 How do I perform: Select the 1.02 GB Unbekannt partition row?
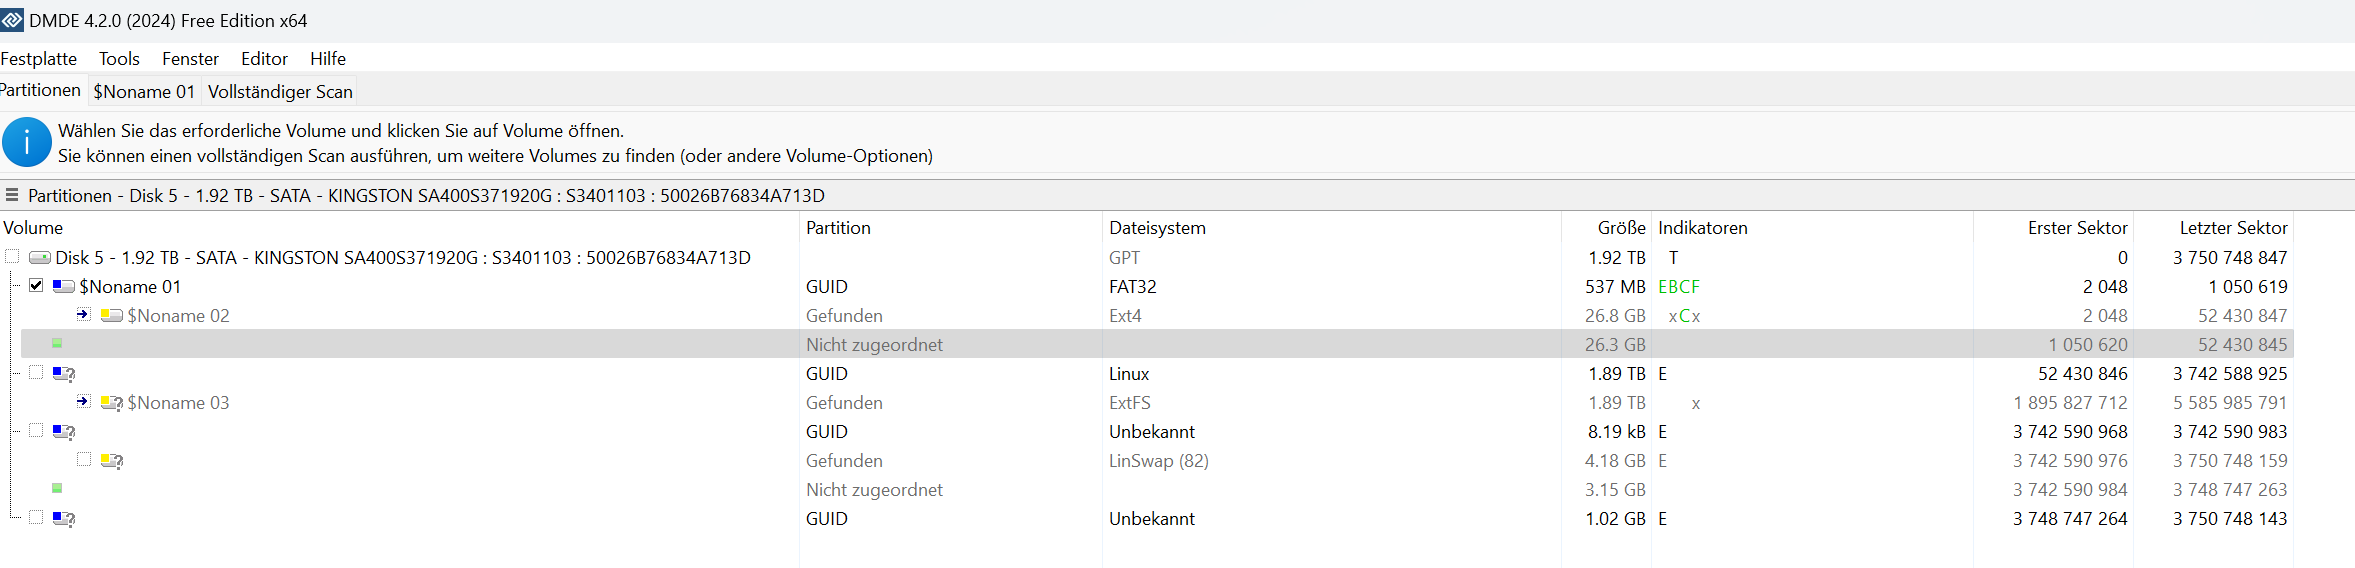point(1151,519)
